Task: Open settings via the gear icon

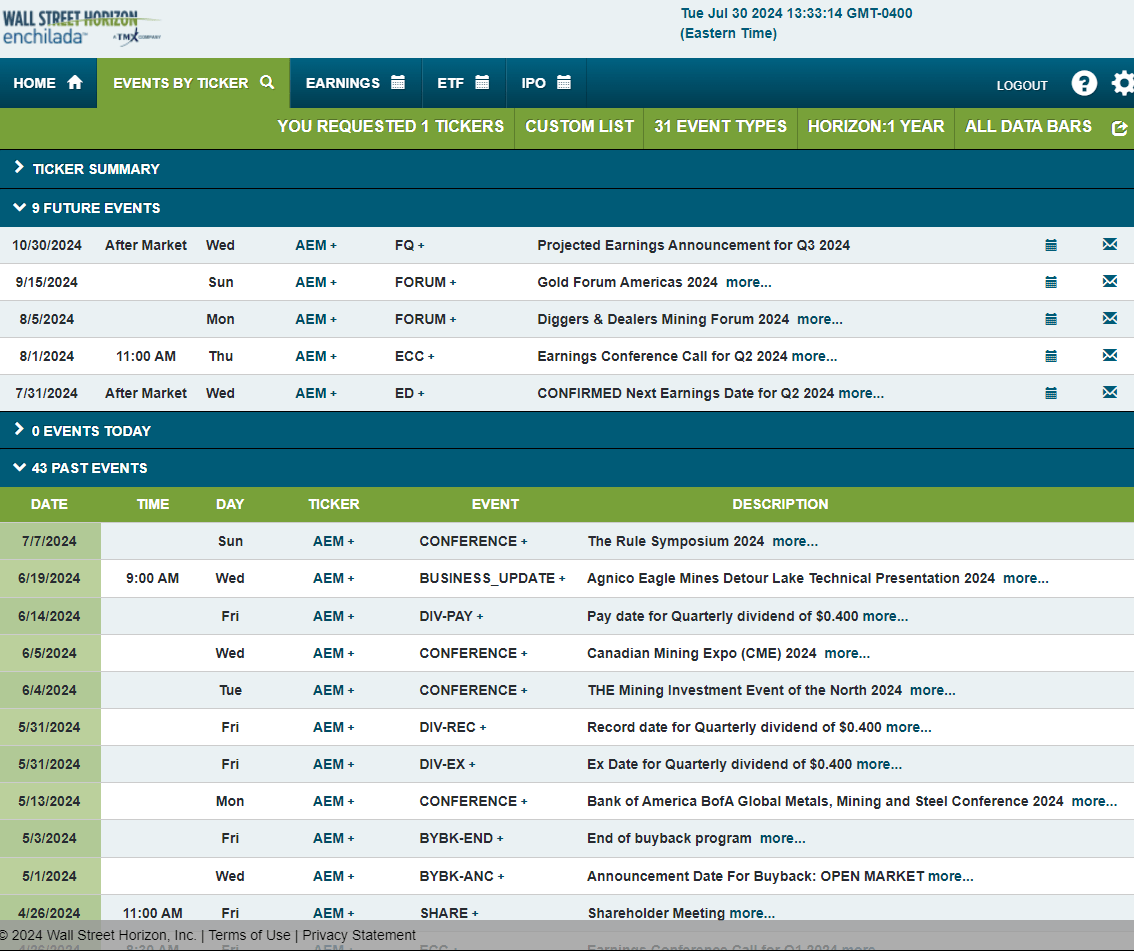Action: [1123, 84]
